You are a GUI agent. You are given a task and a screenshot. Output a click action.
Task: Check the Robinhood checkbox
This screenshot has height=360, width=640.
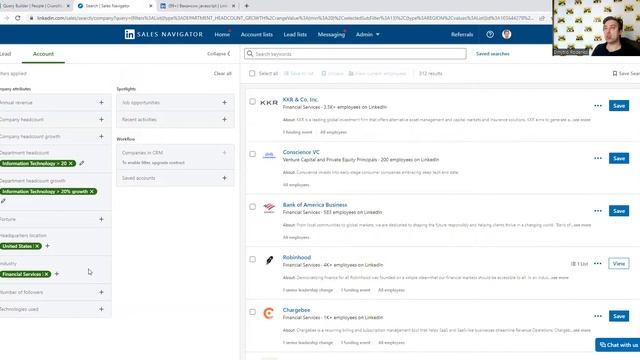[253, 260]
